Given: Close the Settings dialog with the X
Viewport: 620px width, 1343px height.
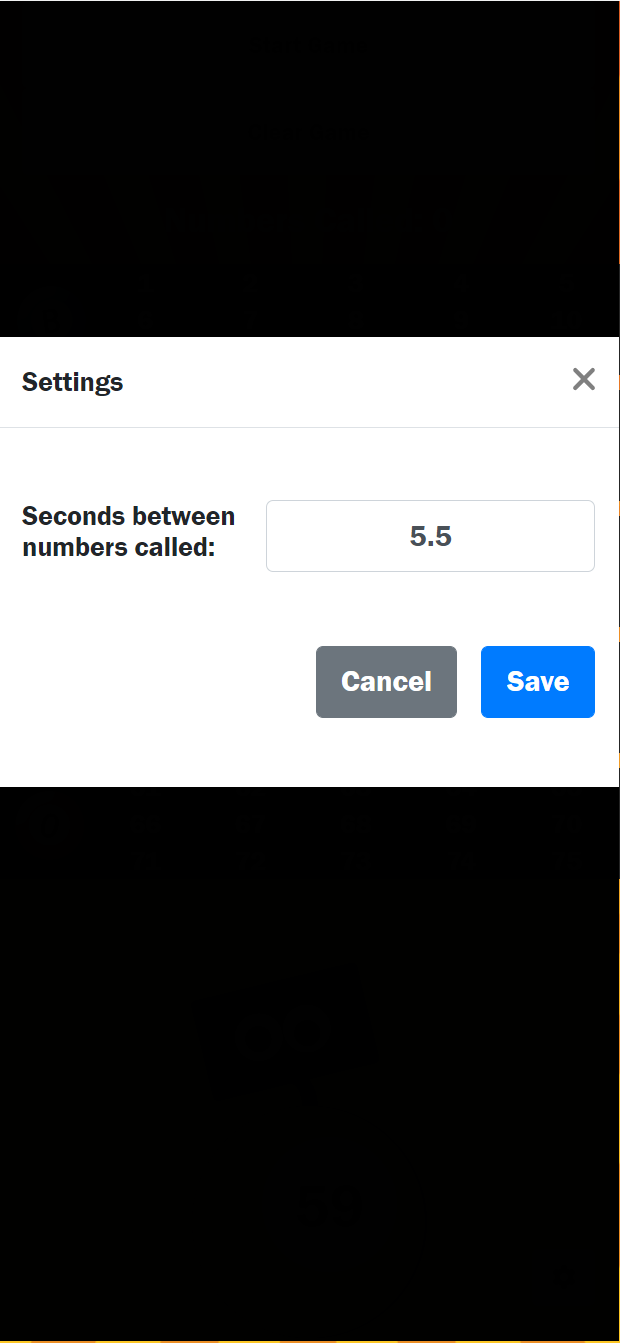Looking at the screenshot, I should [583, 379].
